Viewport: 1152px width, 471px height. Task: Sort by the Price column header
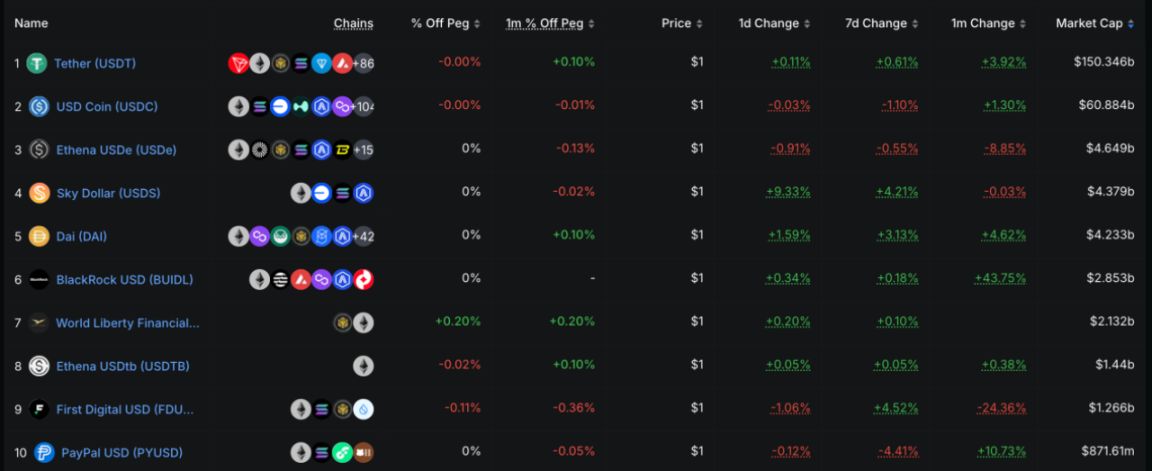682,23
